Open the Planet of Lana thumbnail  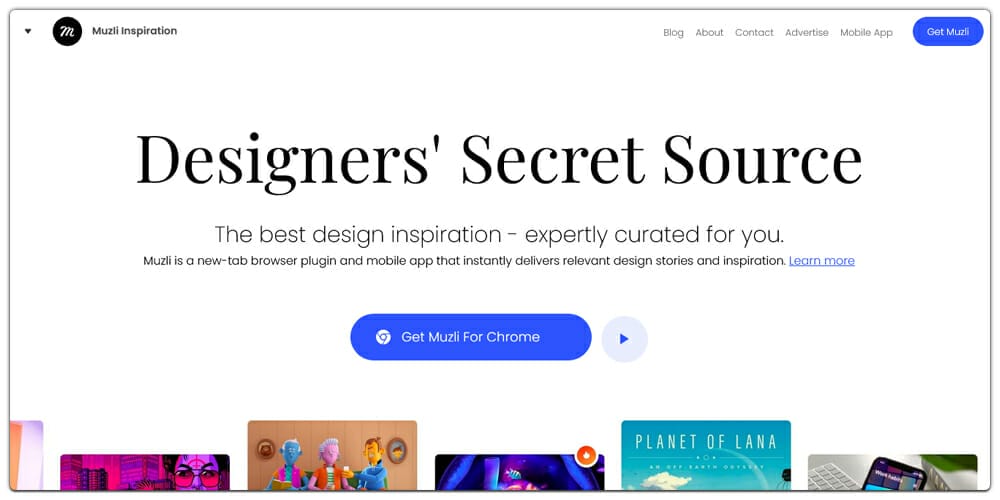(706, 455)
